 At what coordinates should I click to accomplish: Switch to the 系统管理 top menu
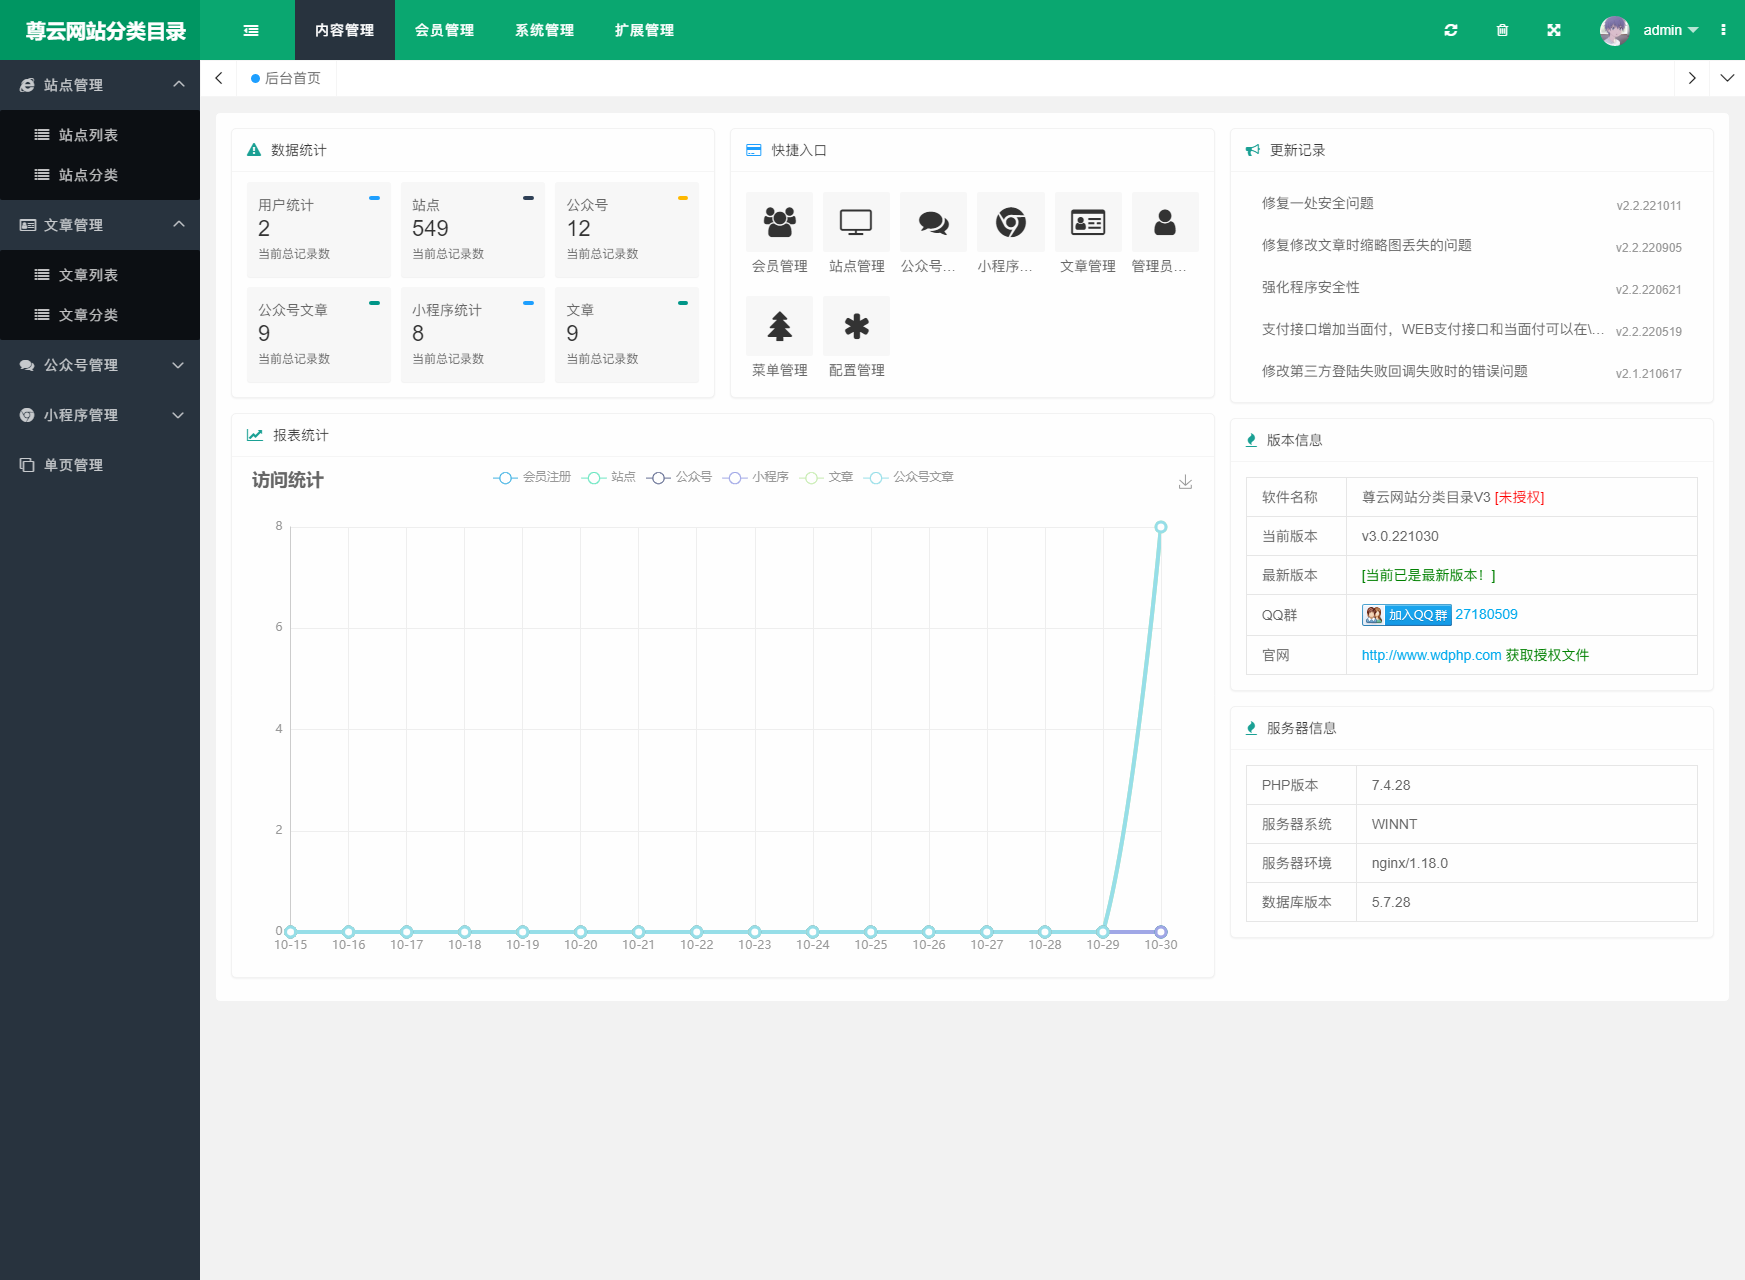[x=545, y=30]
